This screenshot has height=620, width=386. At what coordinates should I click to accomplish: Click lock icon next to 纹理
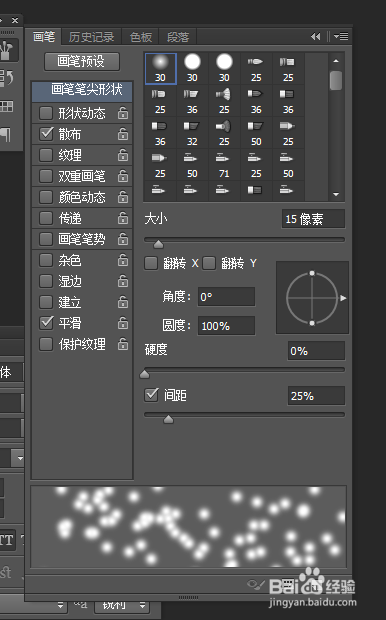[x=123, y=155]
